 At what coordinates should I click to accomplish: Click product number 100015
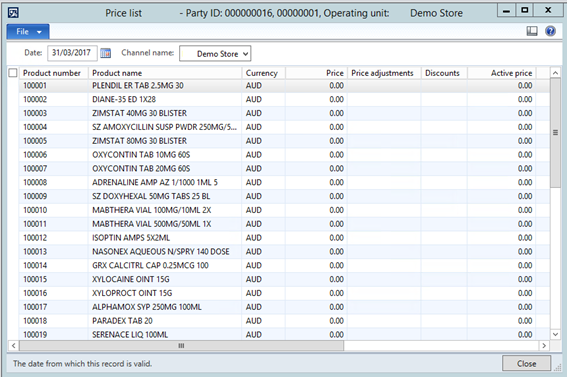35,279
